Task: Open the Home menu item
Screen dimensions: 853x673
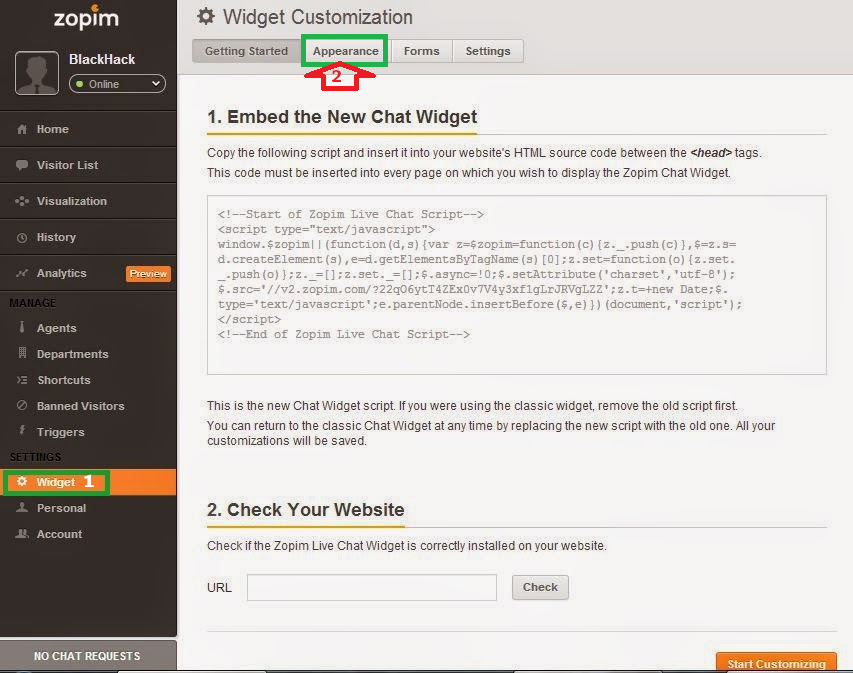Action: (x=88, y=129)
